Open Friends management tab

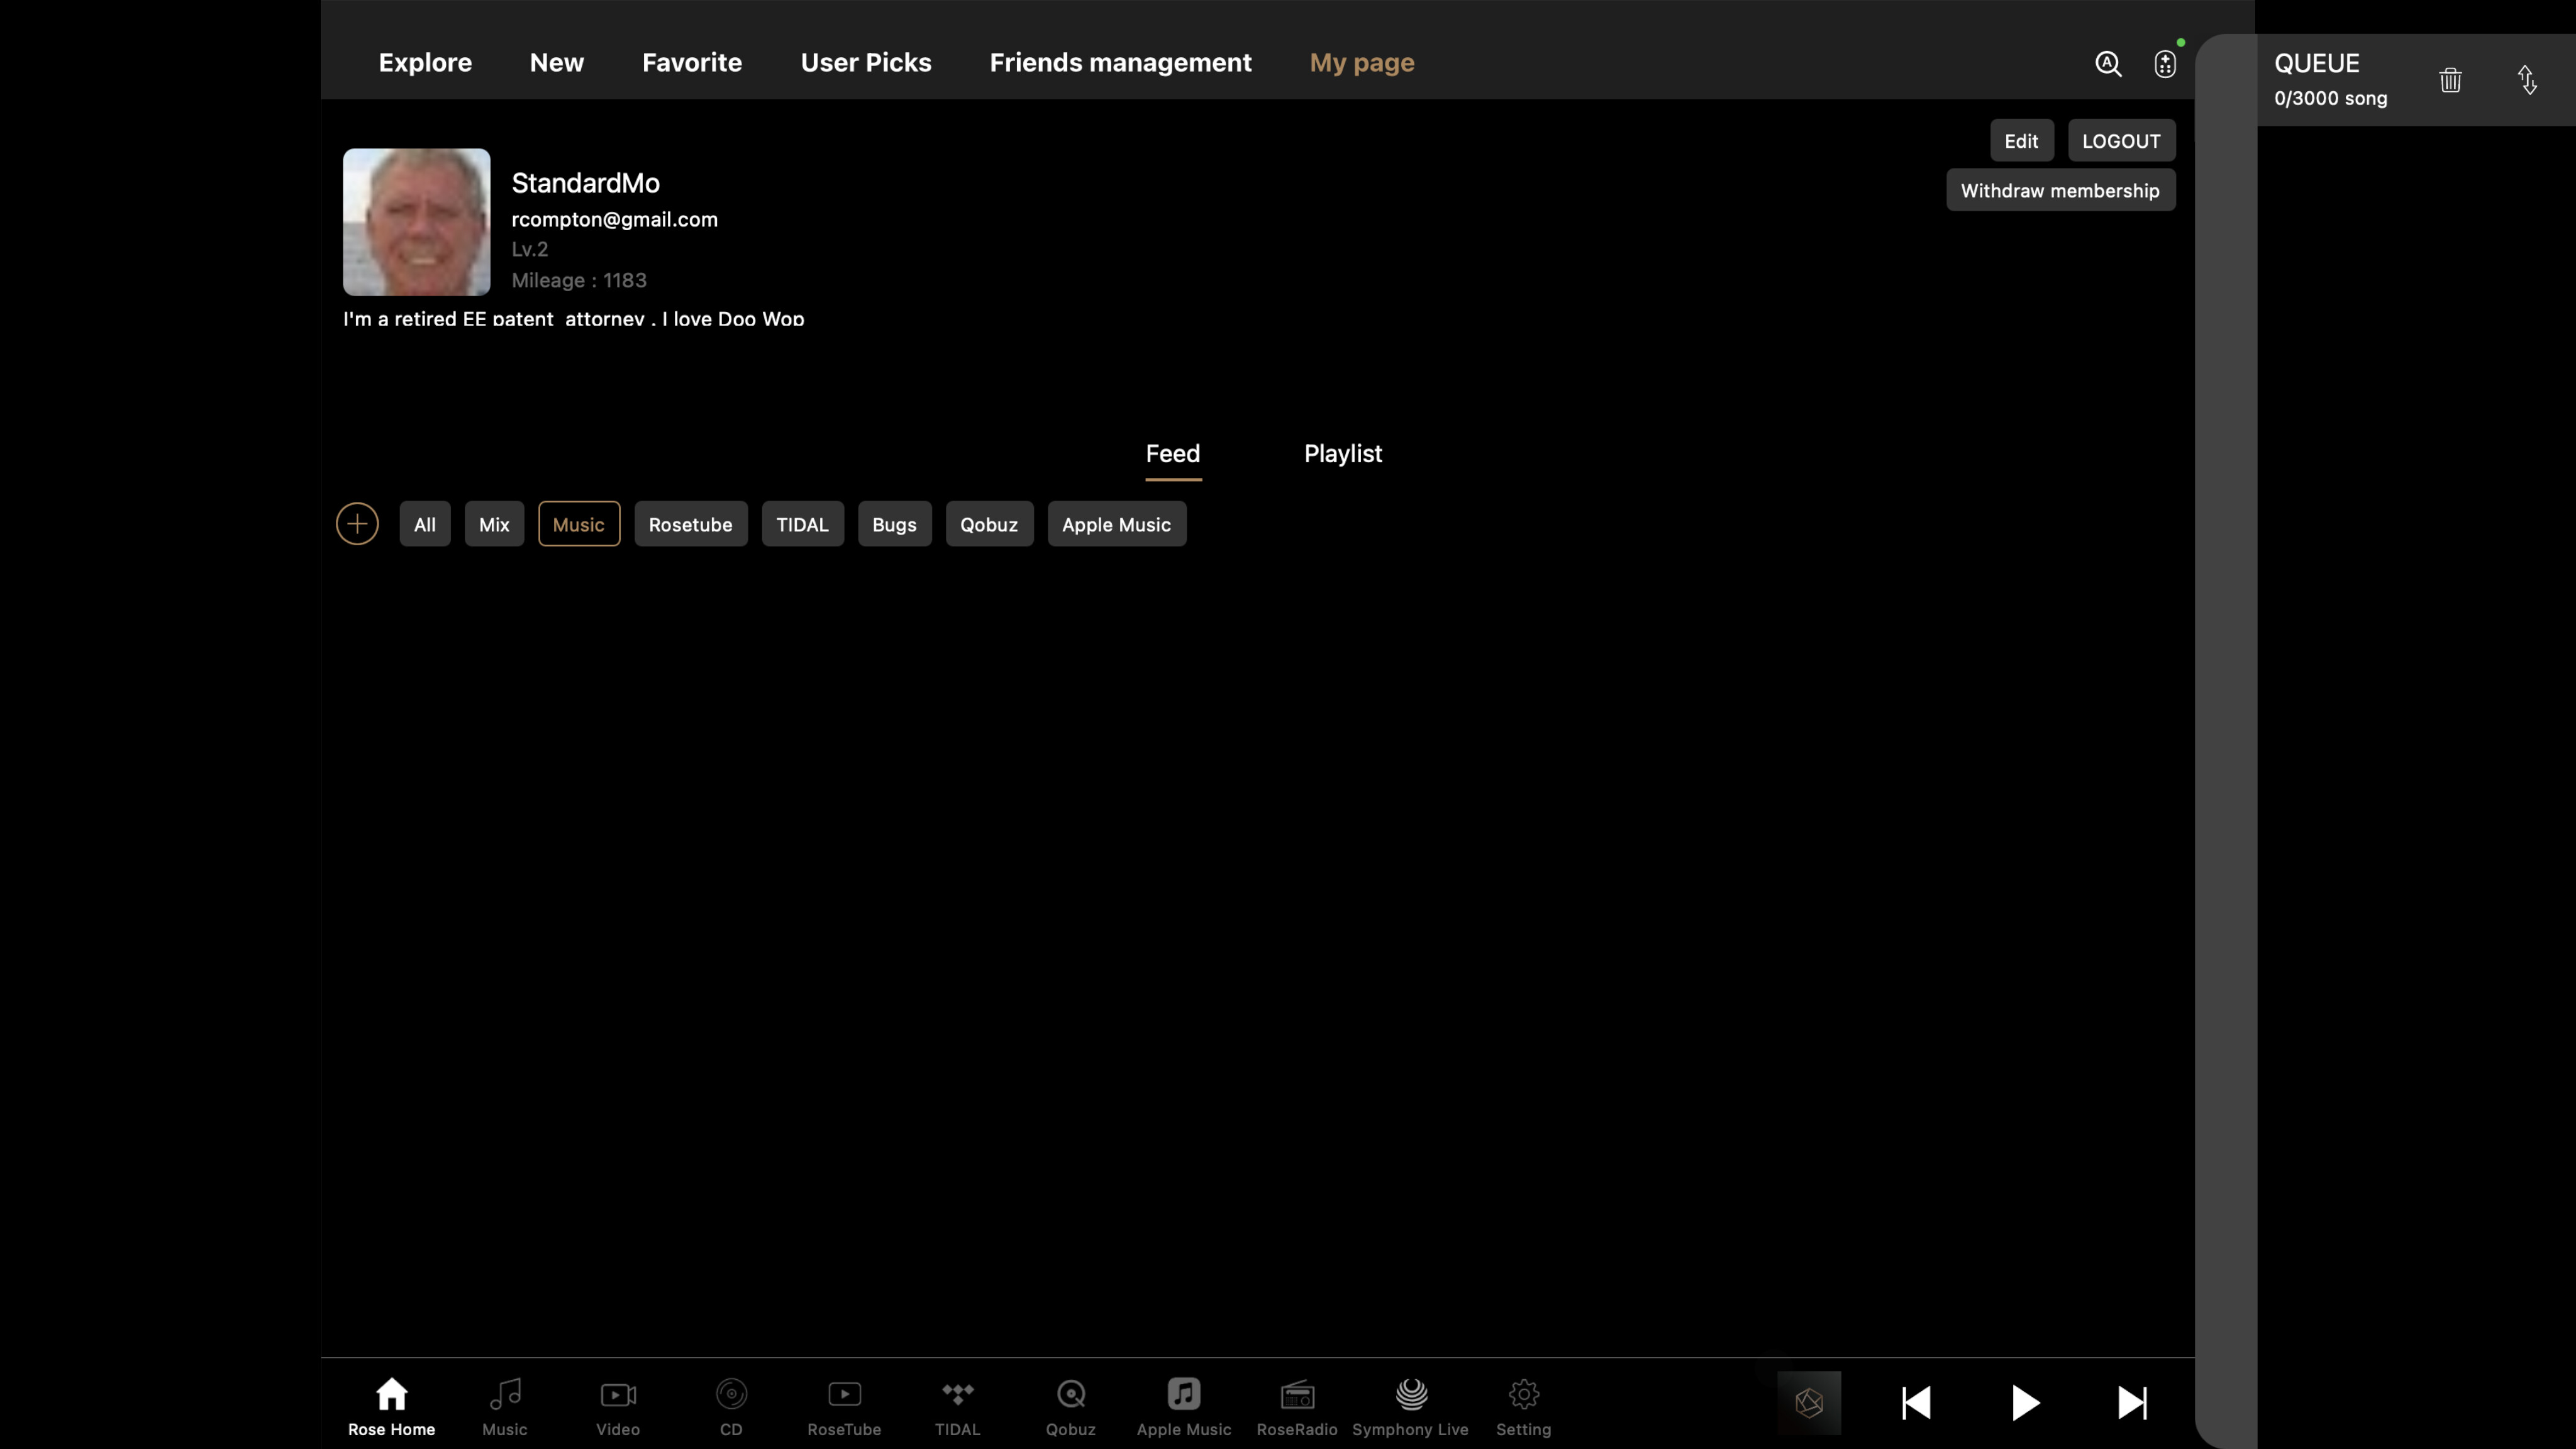1121,63
